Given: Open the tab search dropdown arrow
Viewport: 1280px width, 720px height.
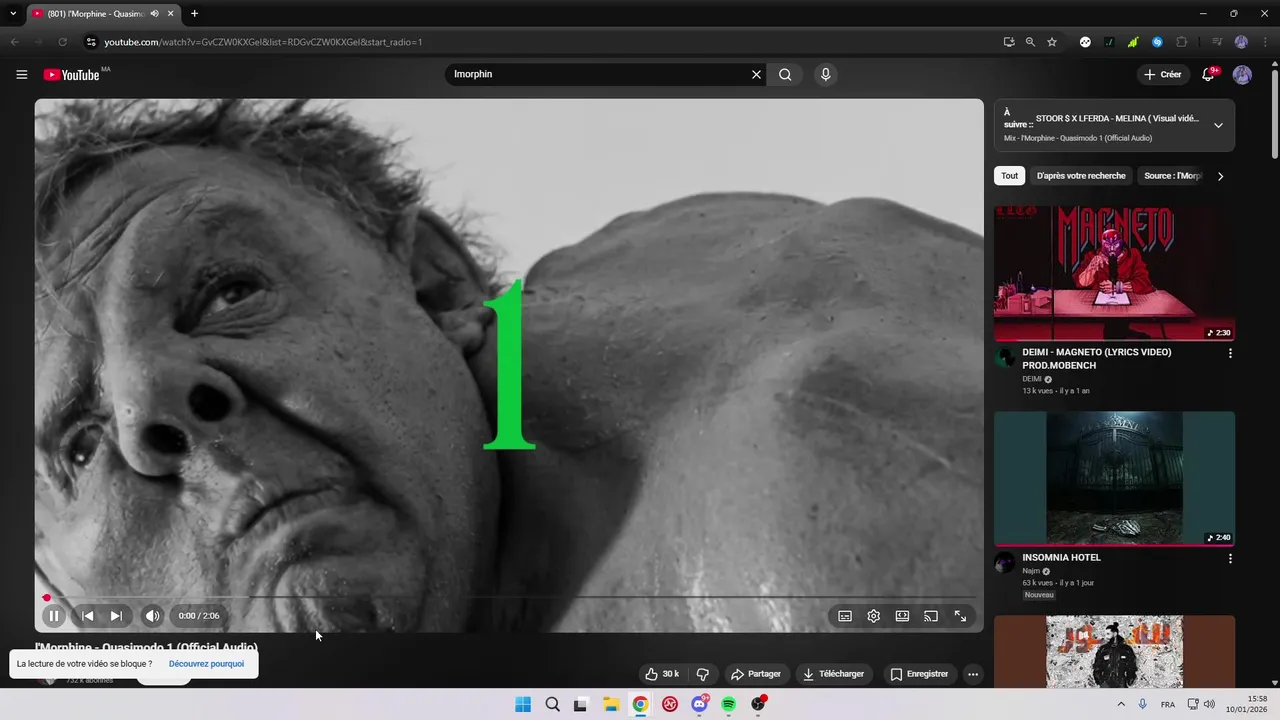Looking at the screenshot, I should click(x=13, y=14).
